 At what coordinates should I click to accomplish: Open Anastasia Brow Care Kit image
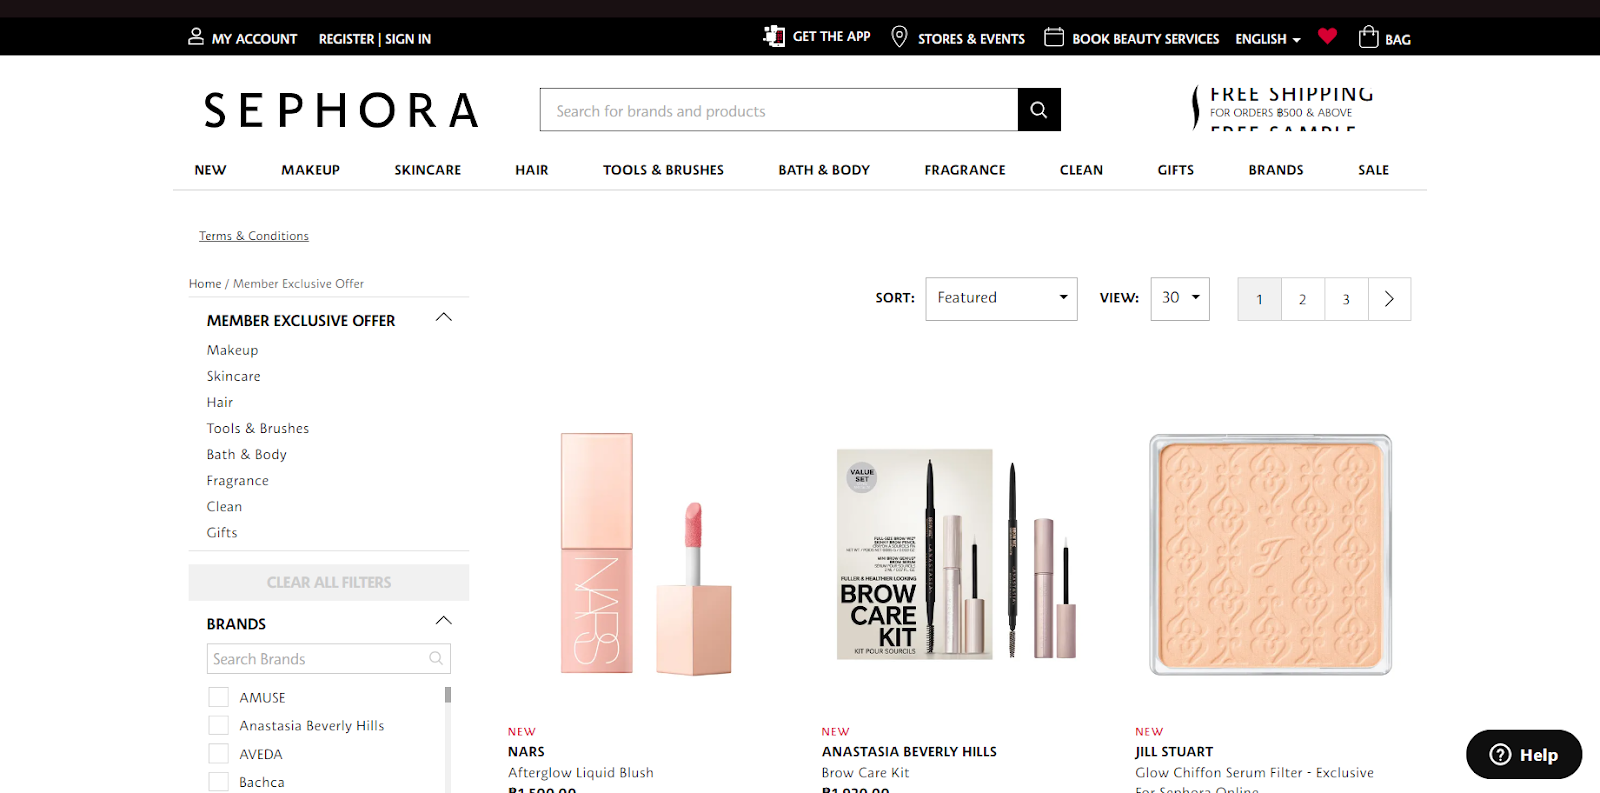tap(957, 554)
